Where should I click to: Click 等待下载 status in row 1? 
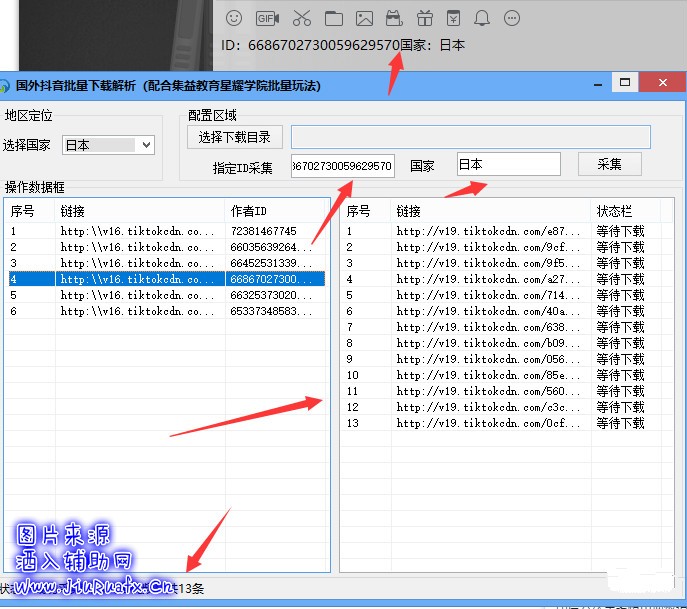pyautogui.click(x=620, y=231)
